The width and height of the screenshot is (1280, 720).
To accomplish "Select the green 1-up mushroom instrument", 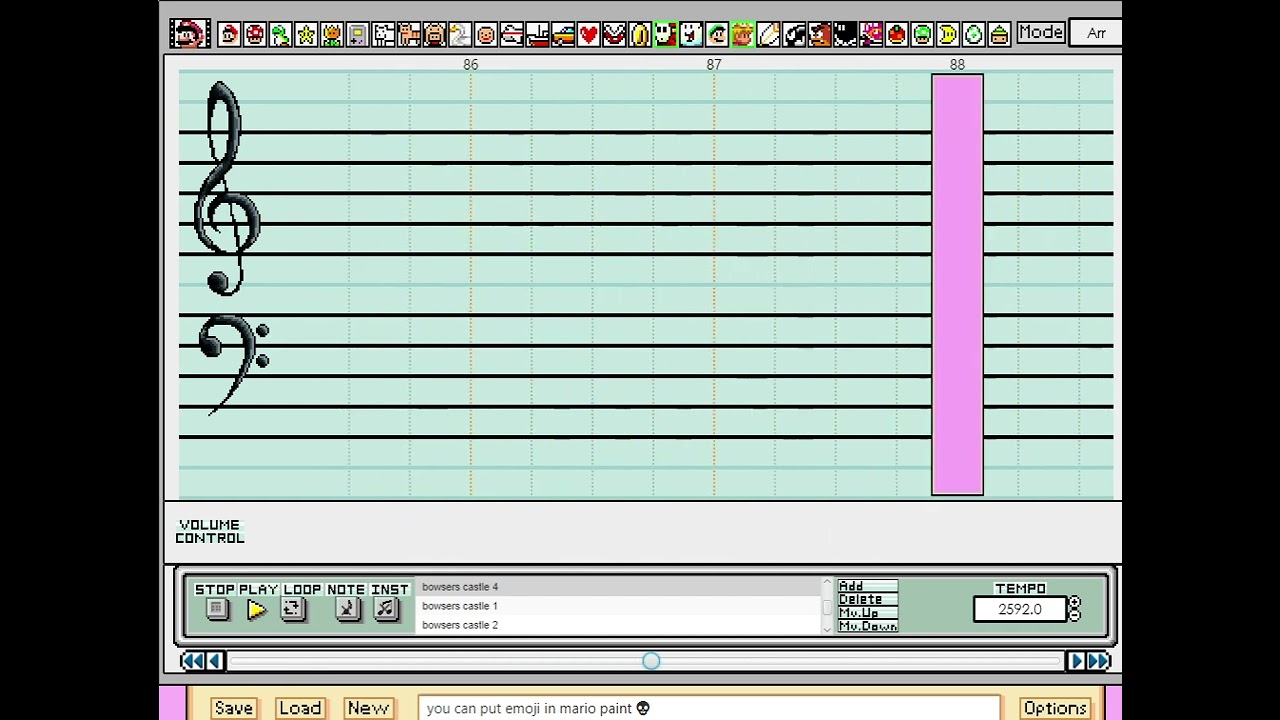I will tap(922, 35).
